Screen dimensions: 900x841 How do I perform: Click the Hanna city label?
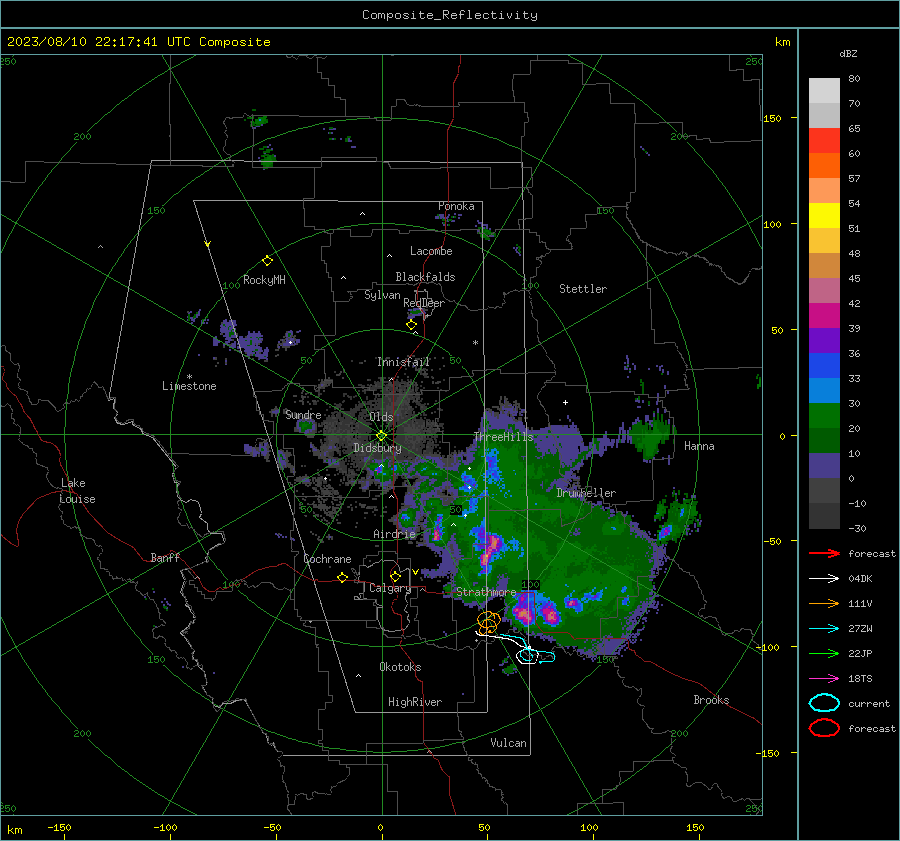click(699, 446)
